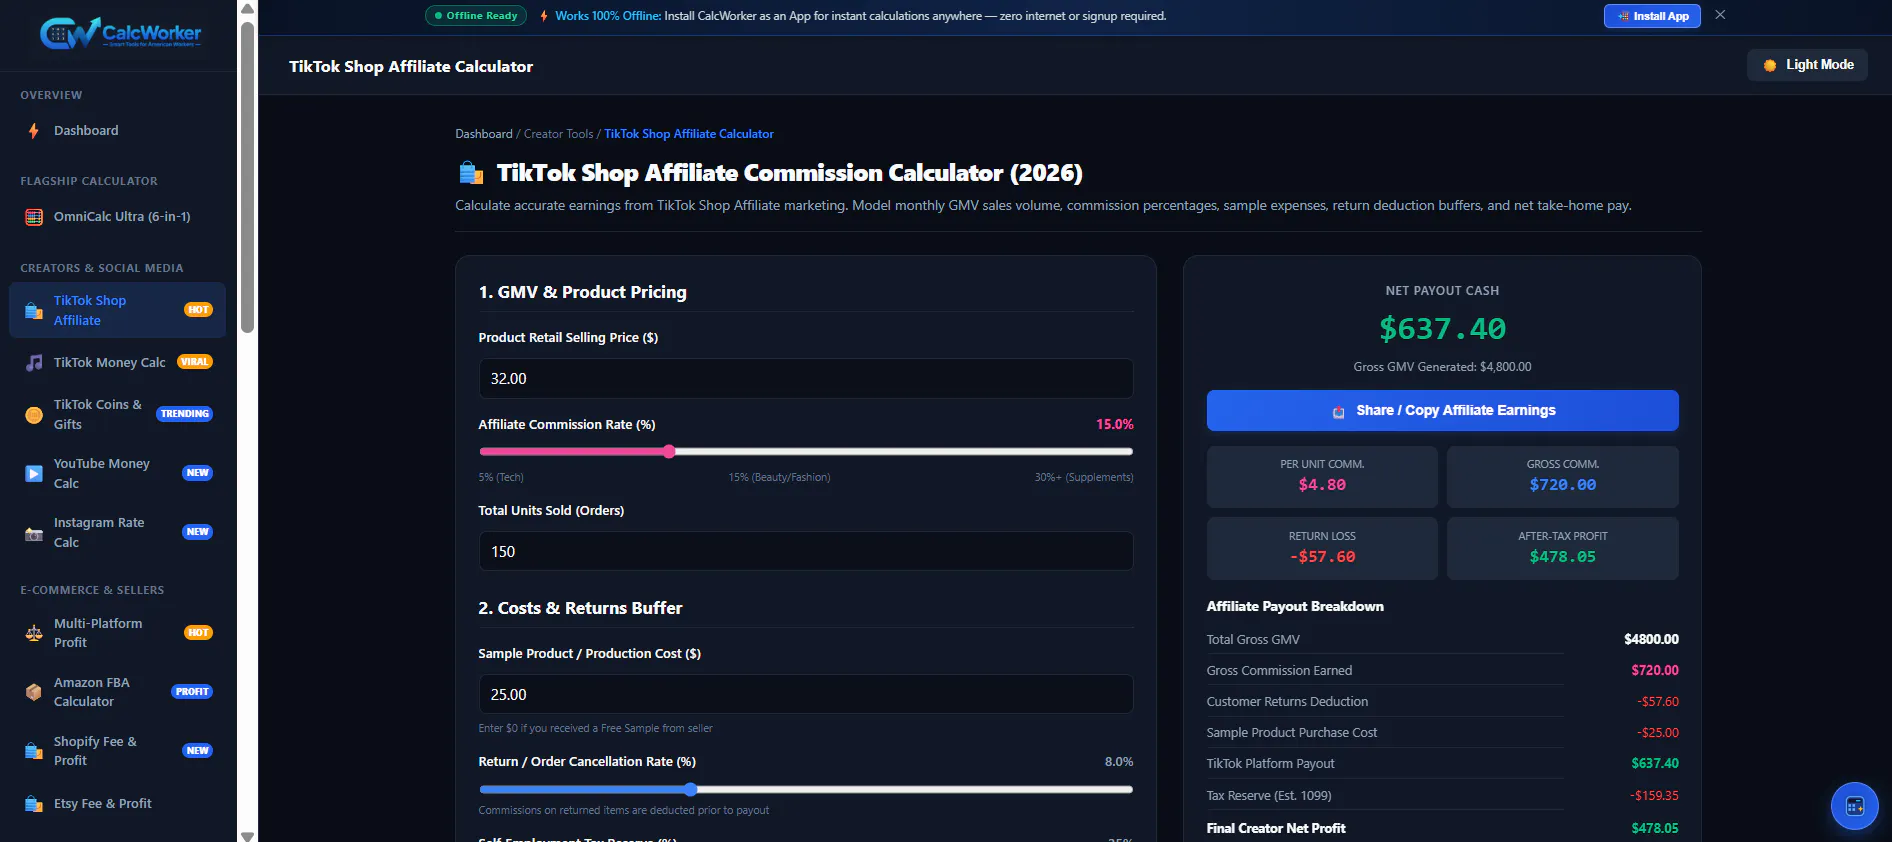Switch to Light Mode

[1808, 65]
